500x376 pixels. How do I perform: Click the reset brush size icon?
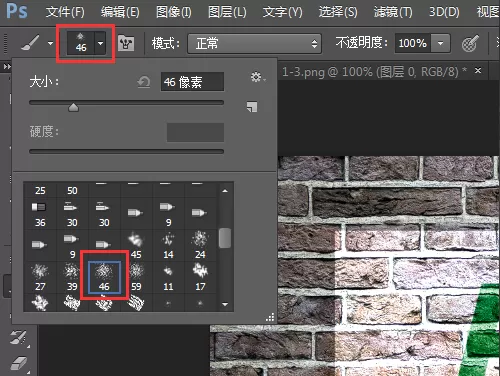pos(144,82)
